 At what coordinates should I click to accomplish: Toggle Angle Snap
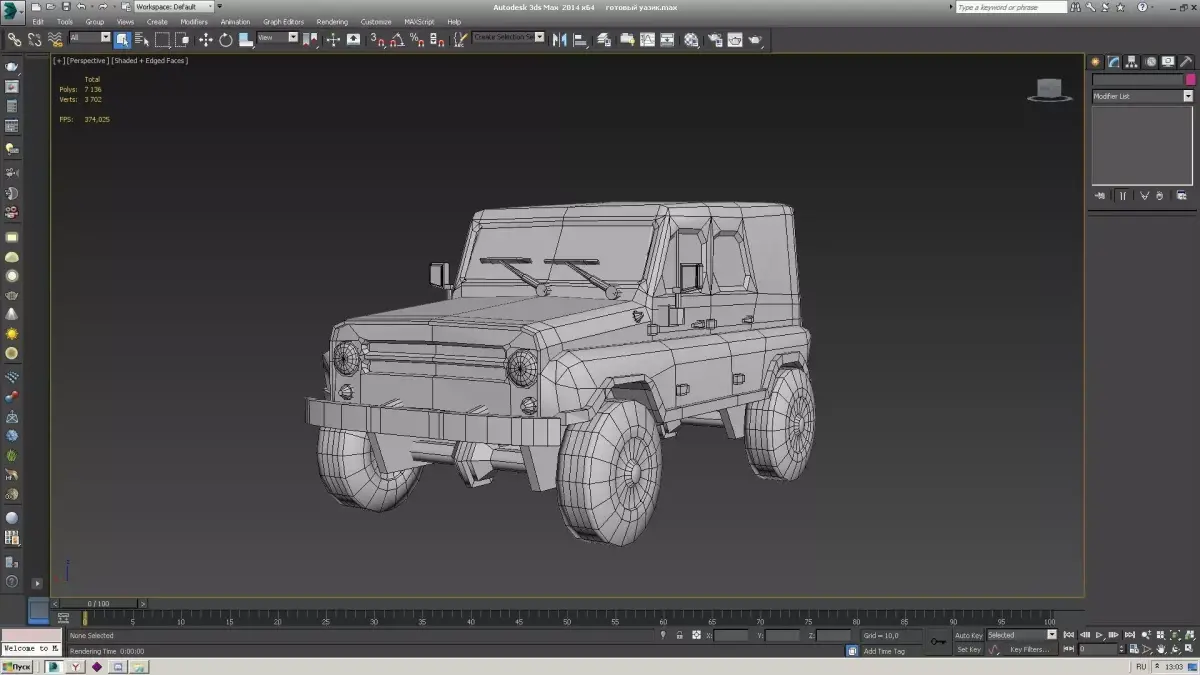397,39
